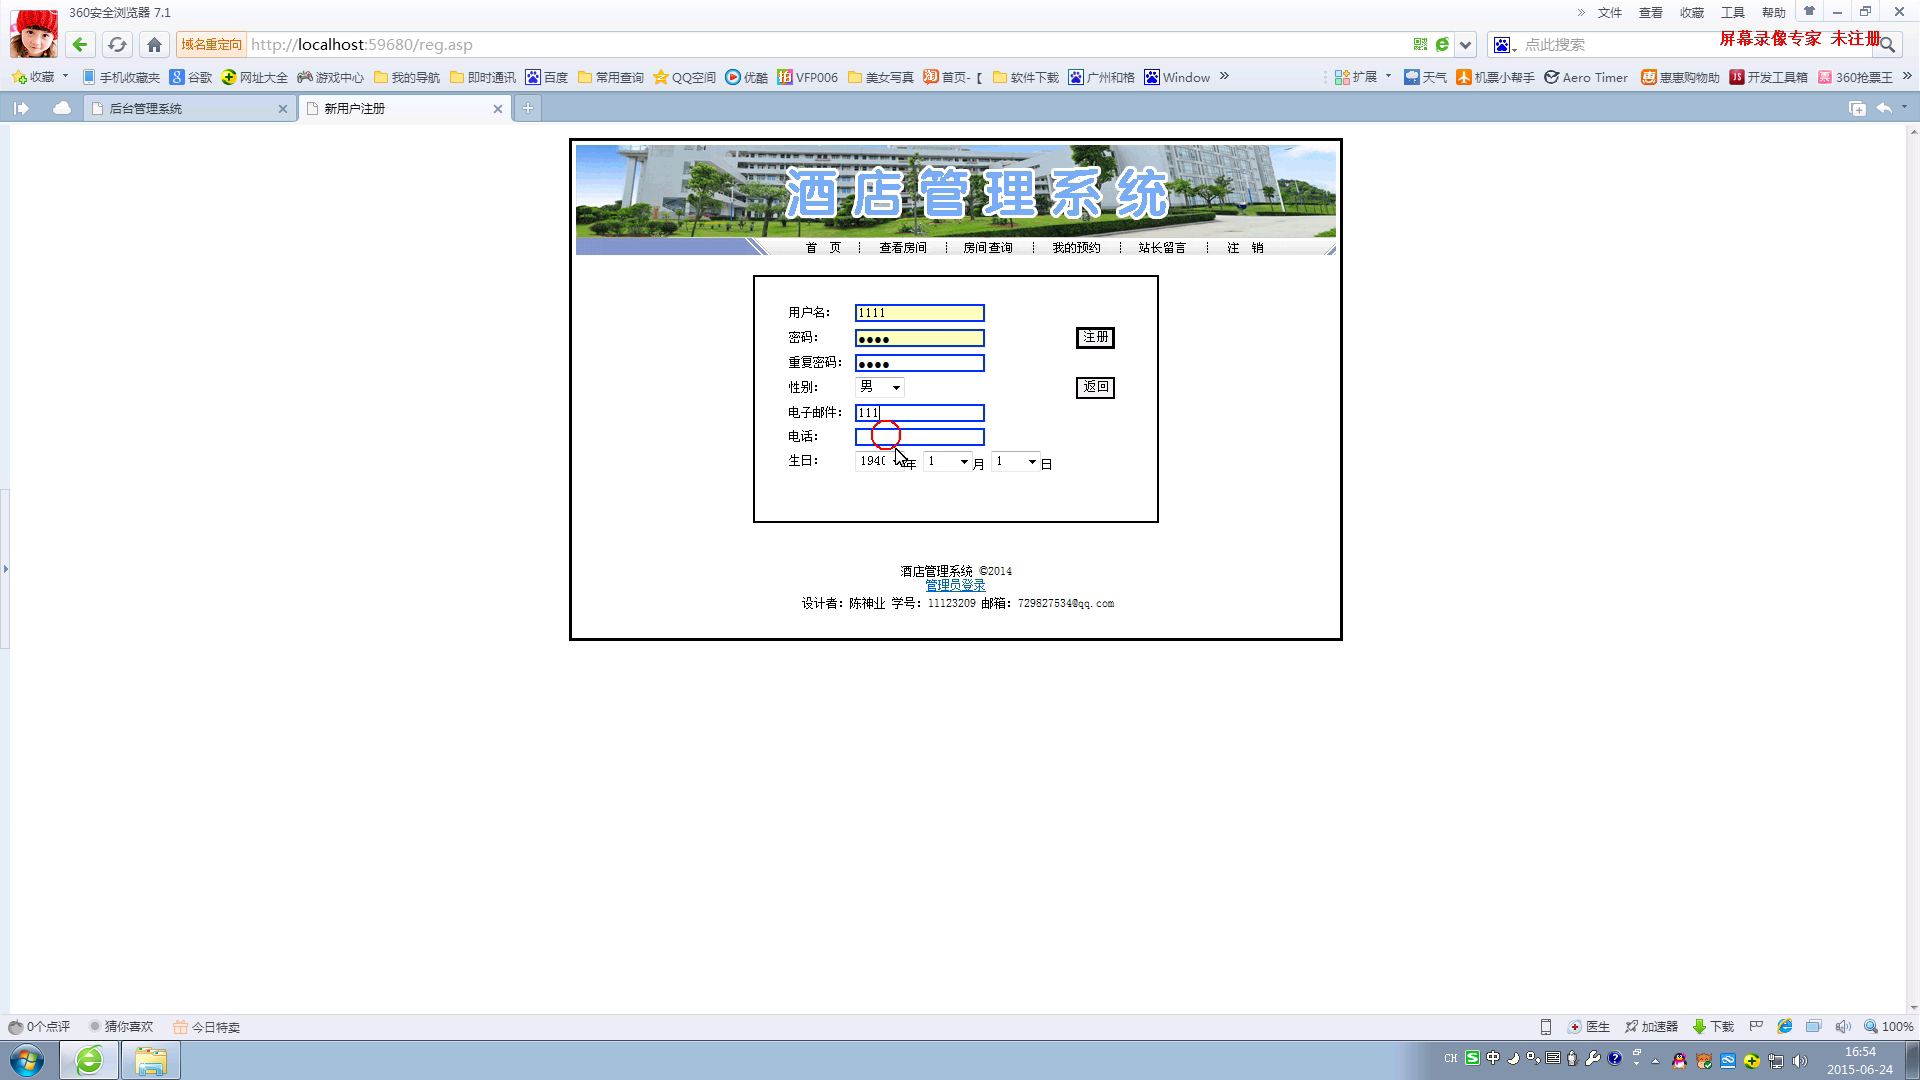The width and height of the screenshot is (1920, 1080).
Task: Open the 美女写真 bookmark folder
Action: [881, 77]
